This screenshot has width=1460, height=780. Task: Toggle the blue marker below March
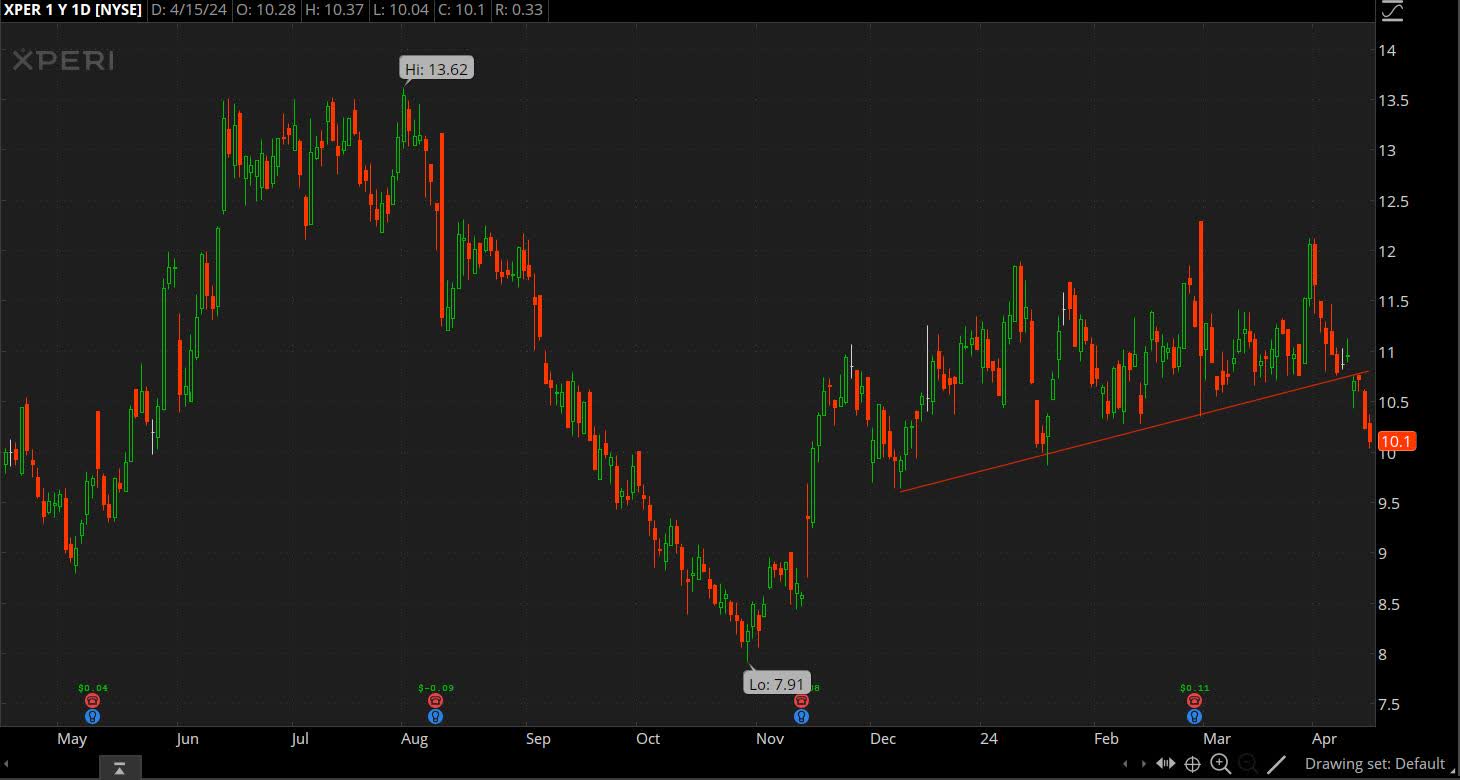tap(1194, 716)
